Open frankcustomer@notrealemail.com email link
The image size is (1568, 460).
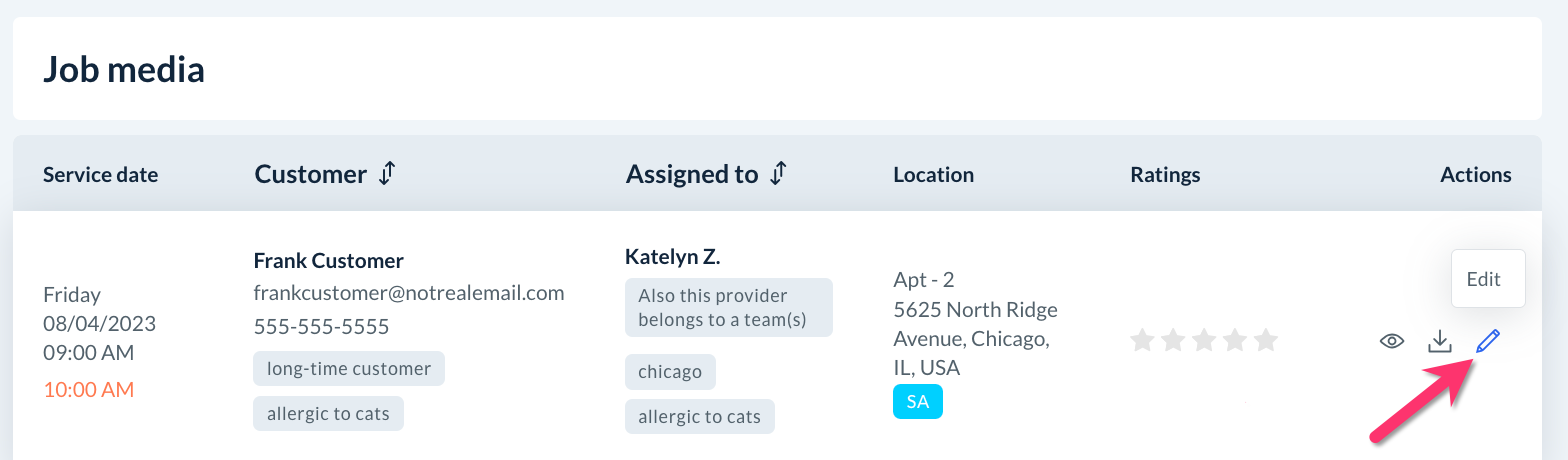point(409,293)
